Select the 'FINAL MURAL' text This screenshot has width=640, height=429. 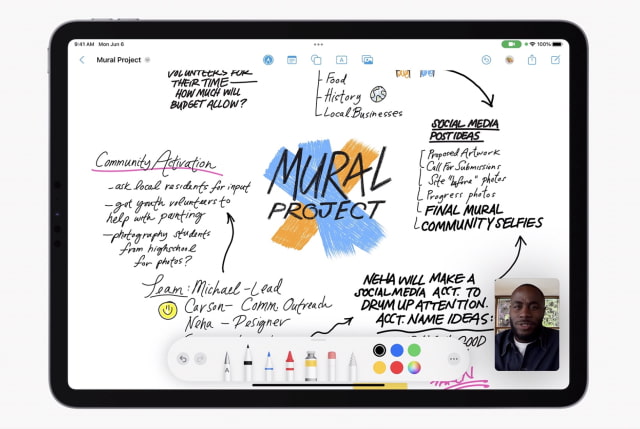coord(464,210)
